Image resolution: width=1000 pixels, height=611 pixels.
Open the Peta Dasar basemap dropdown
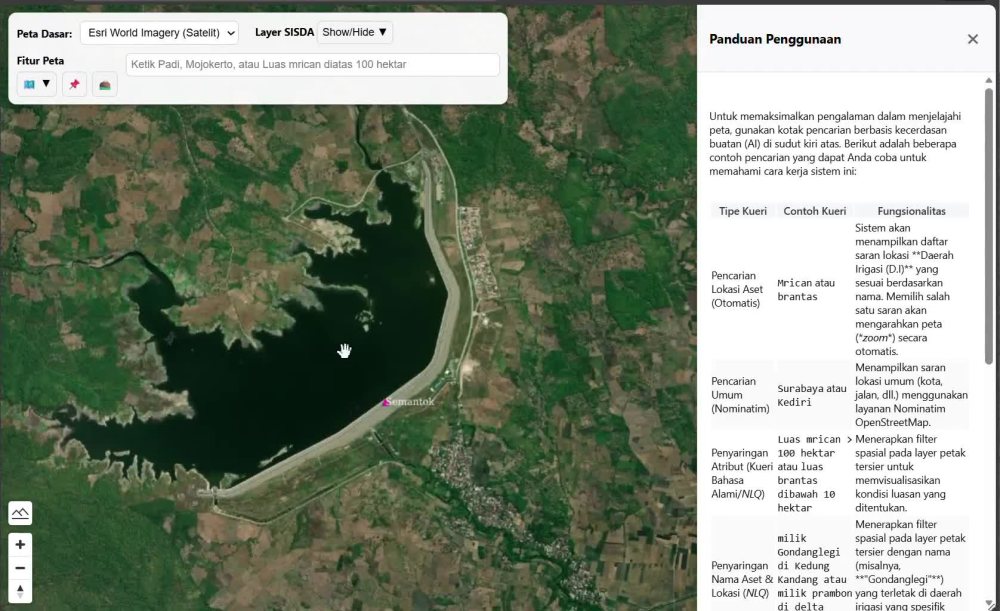point(159,33)
